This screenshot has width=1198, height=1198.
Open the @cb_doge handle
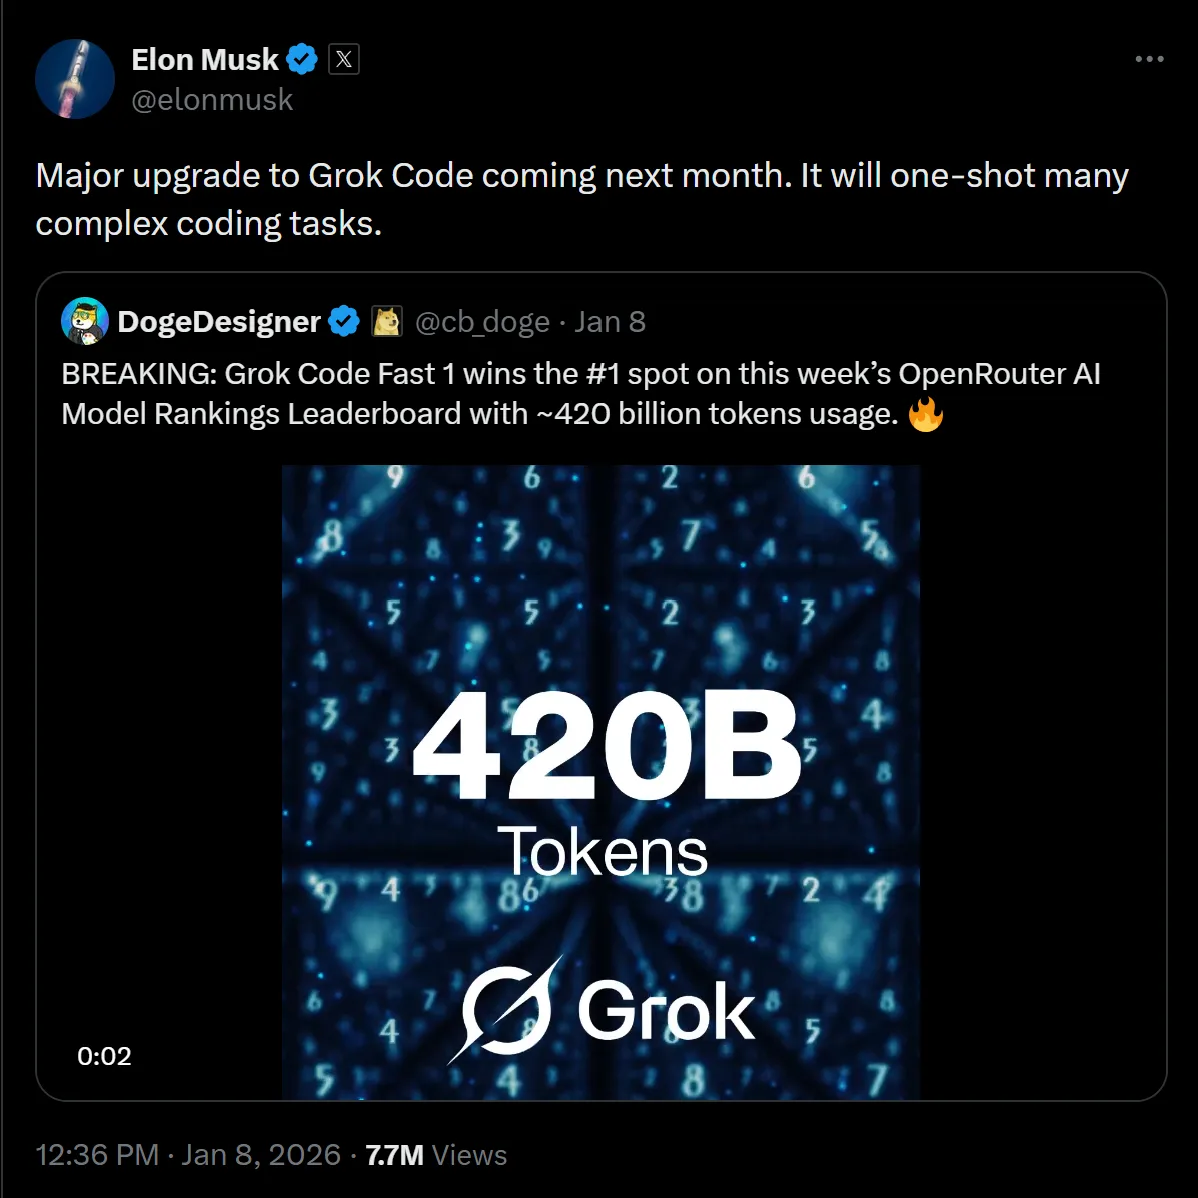click(x=483, y=321)
